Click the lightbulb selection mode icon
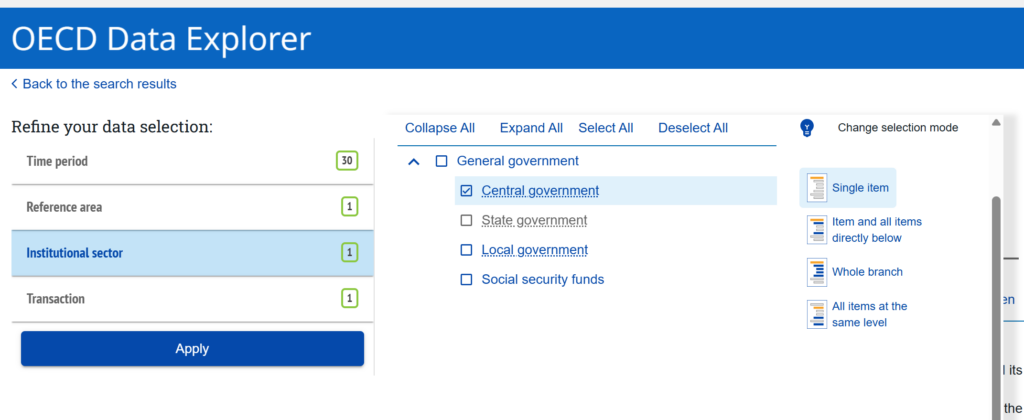The width and height of the screenshot is (1024, 420). pyautogui.click(x=808, y=128)
